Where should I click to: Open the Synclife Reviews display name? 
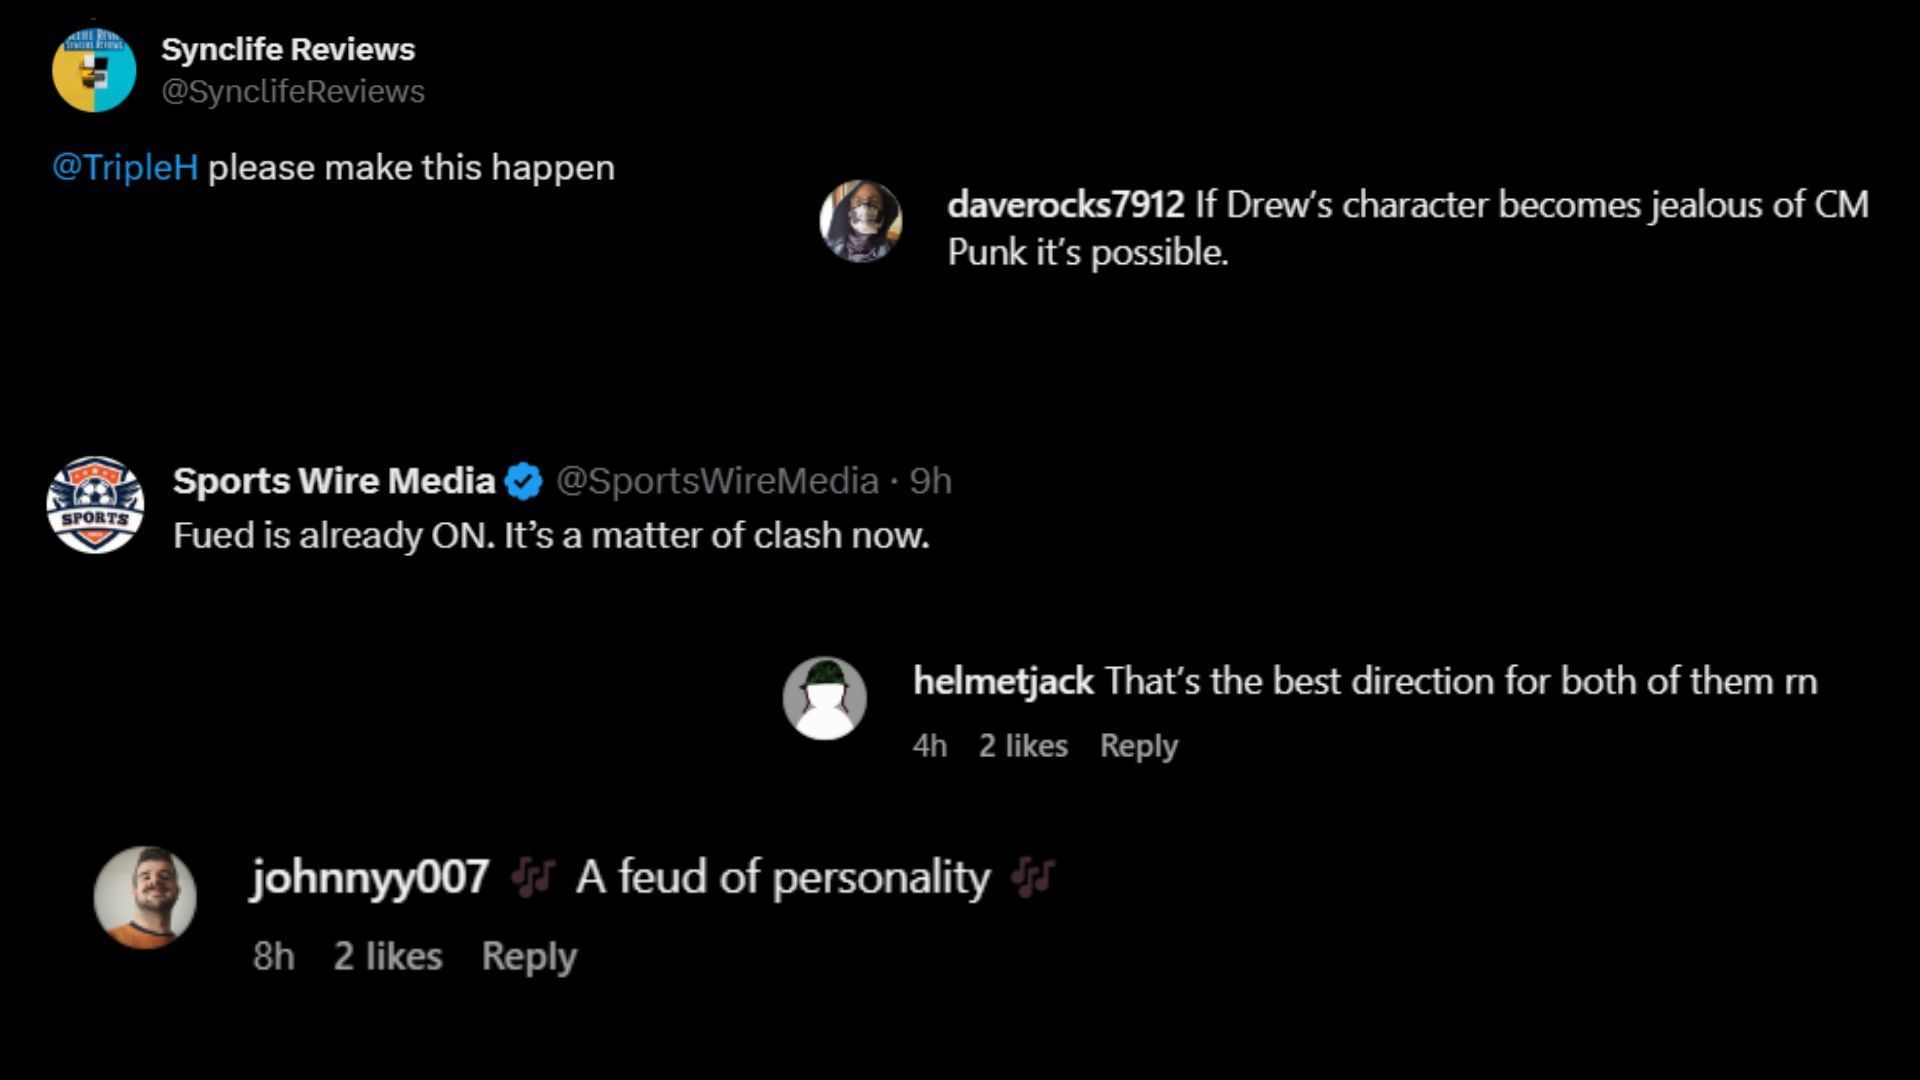pyautogui.click(x=288, y=49)
